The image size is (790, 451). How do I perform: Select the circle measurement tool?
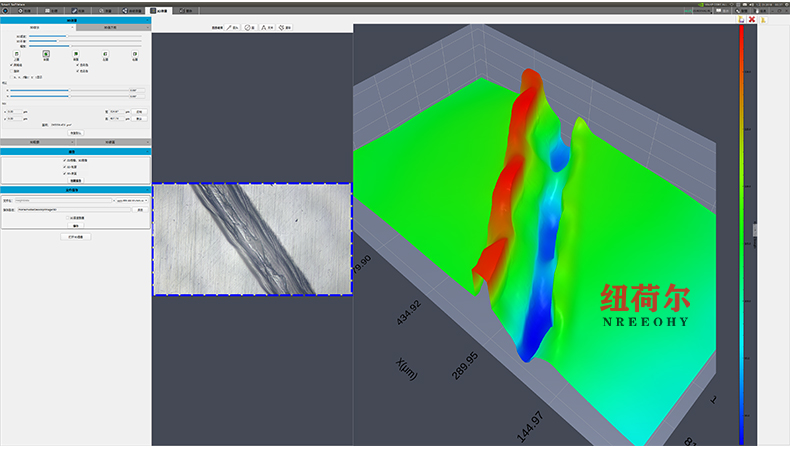point(250,28)
